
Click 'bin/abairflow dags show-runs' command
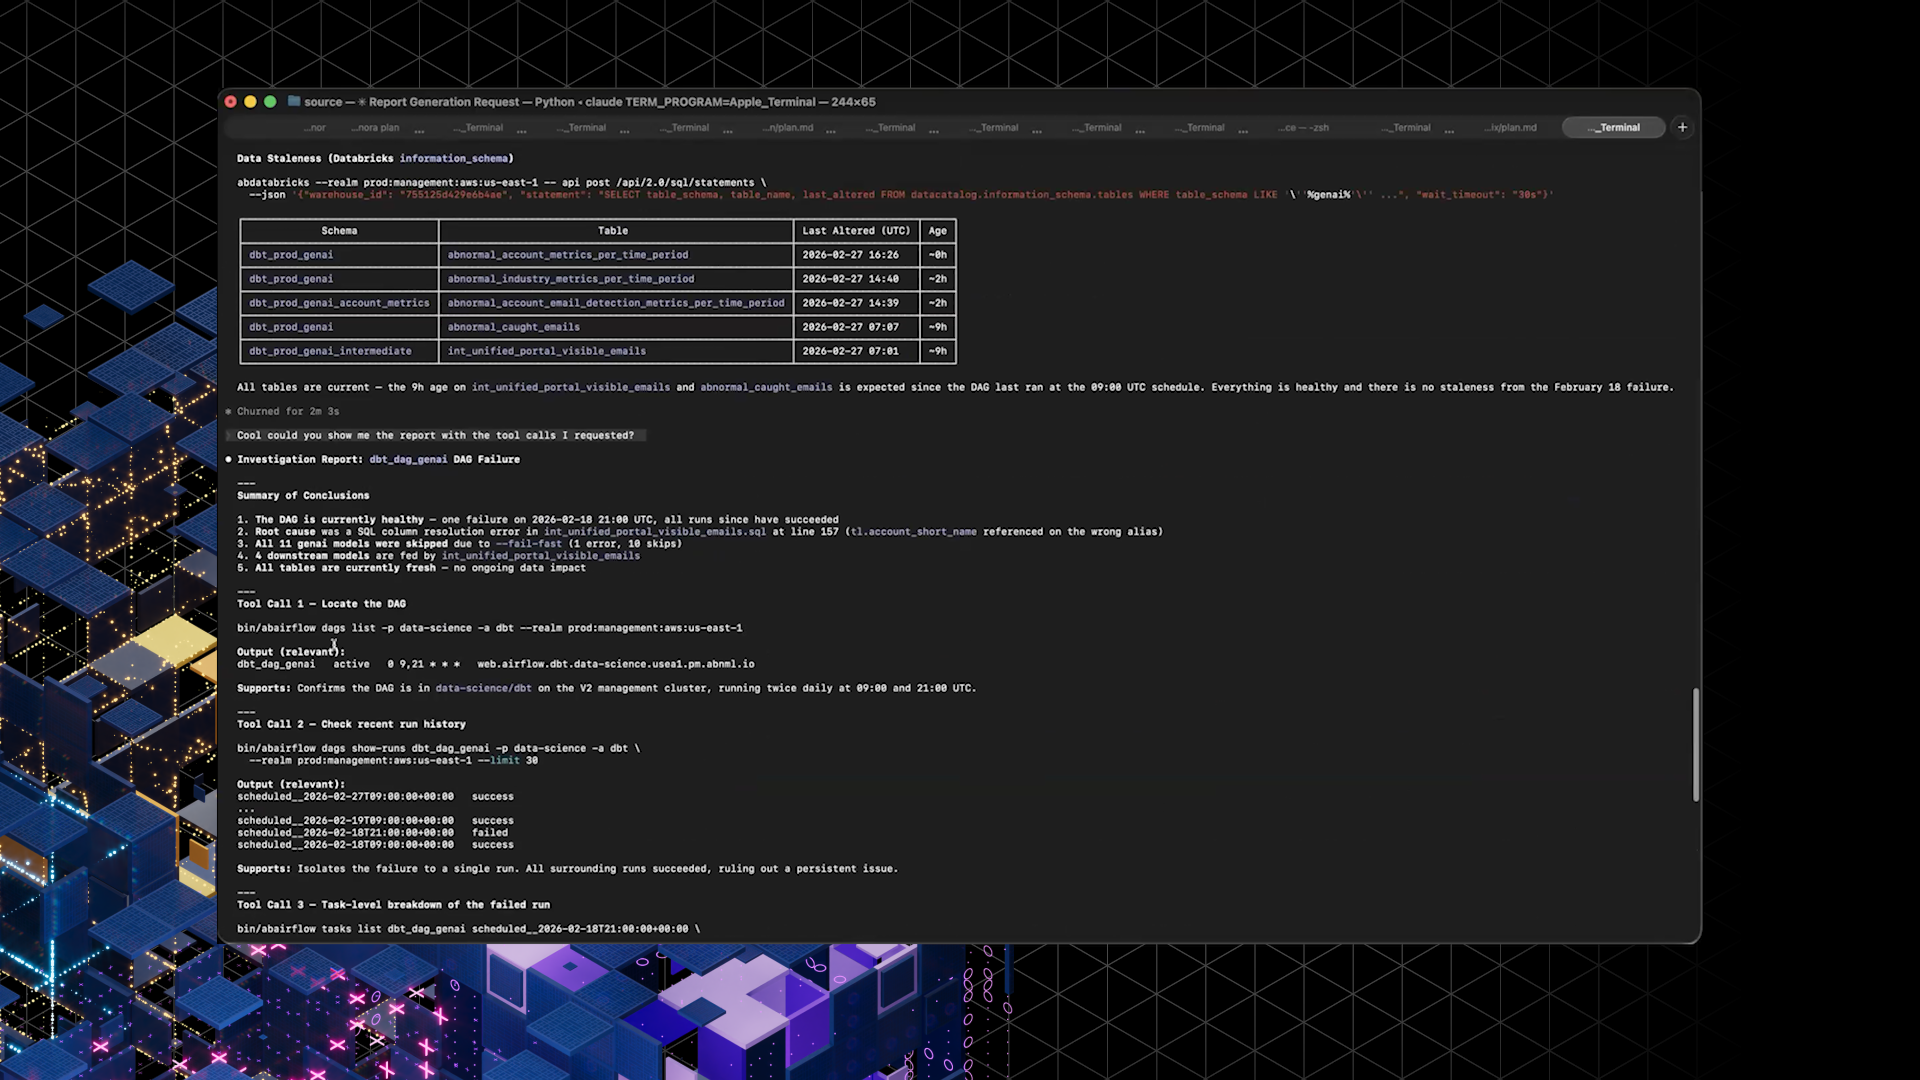[438, 748]
